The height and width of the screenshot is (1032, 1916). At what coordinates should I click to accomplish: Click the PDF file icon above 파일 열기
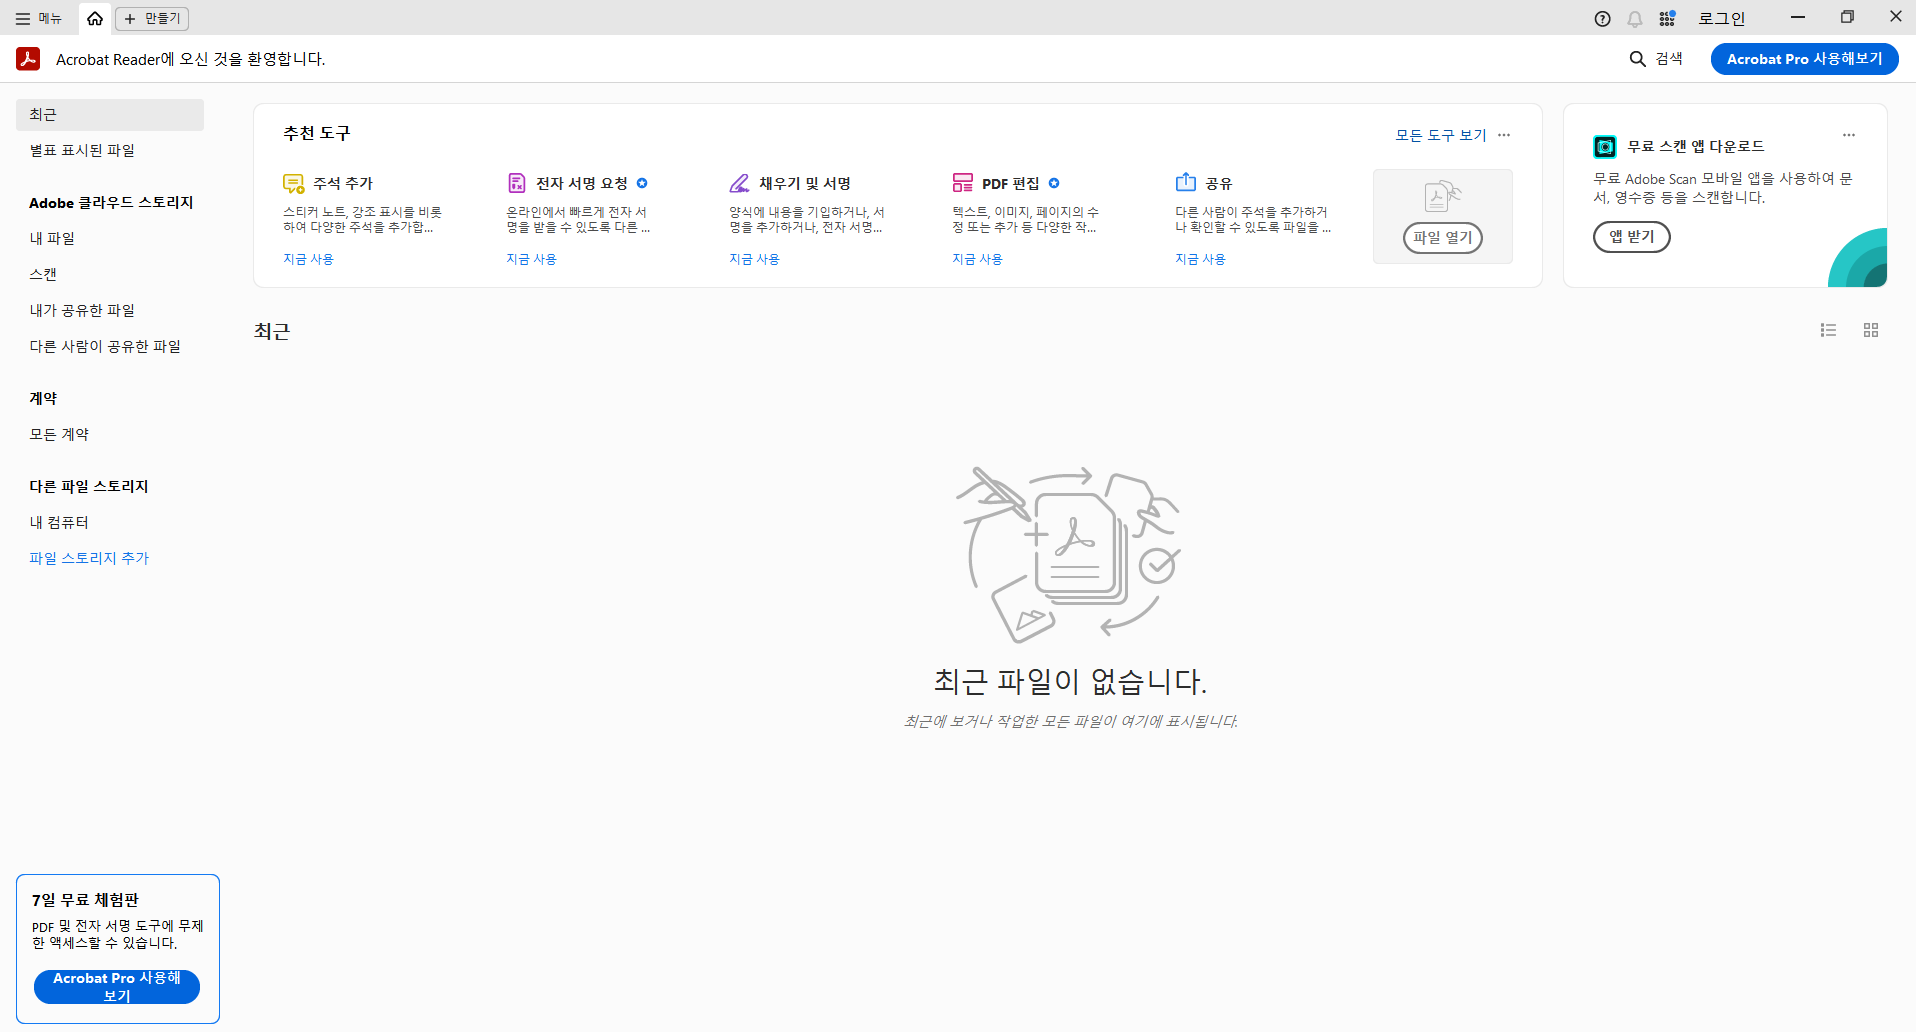click(1442, 196)
